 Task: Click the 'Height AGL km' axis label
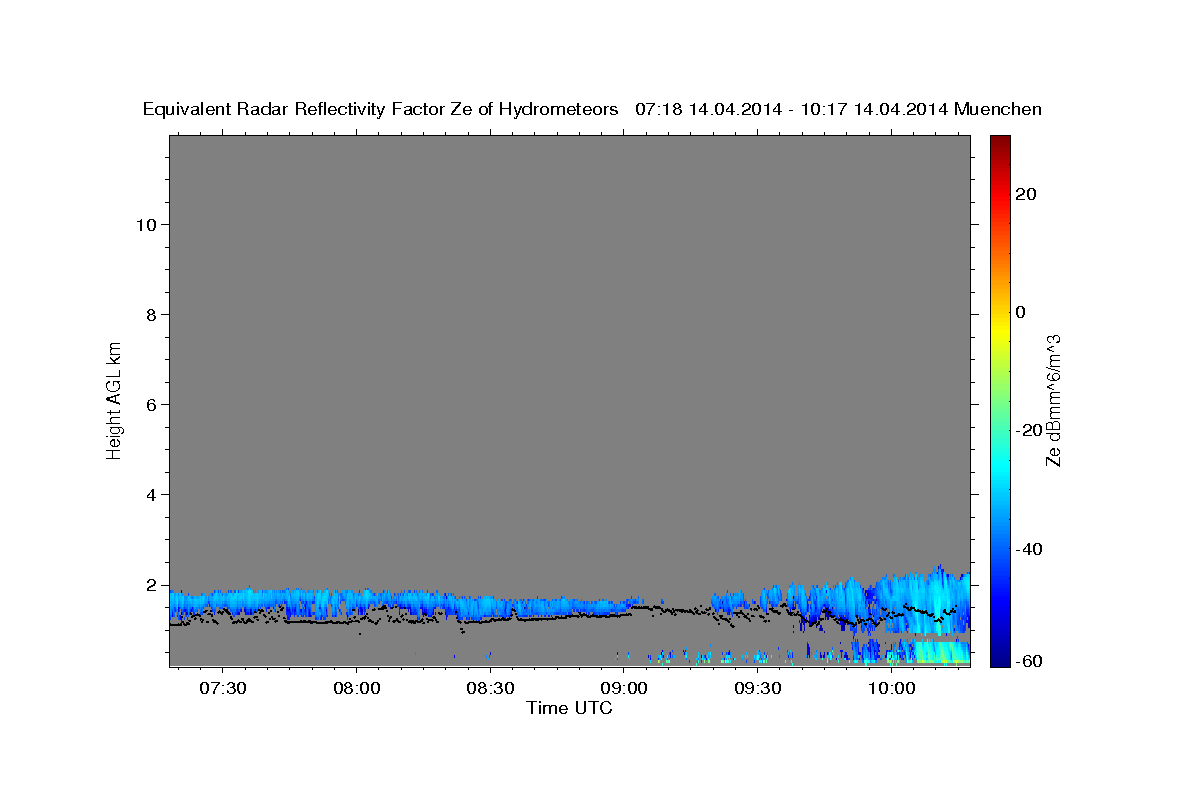114,399
